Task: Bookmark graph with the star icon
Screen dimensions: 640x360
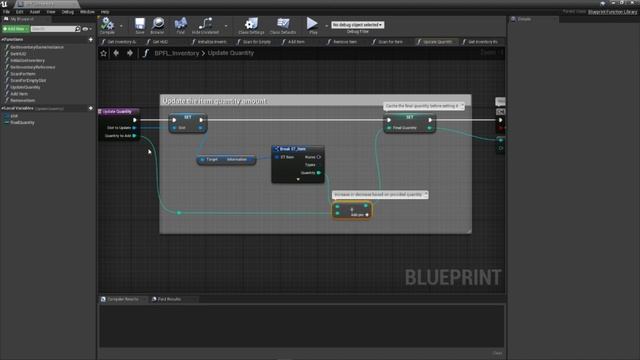Action: pyautogui.click(x=103, y=53)
